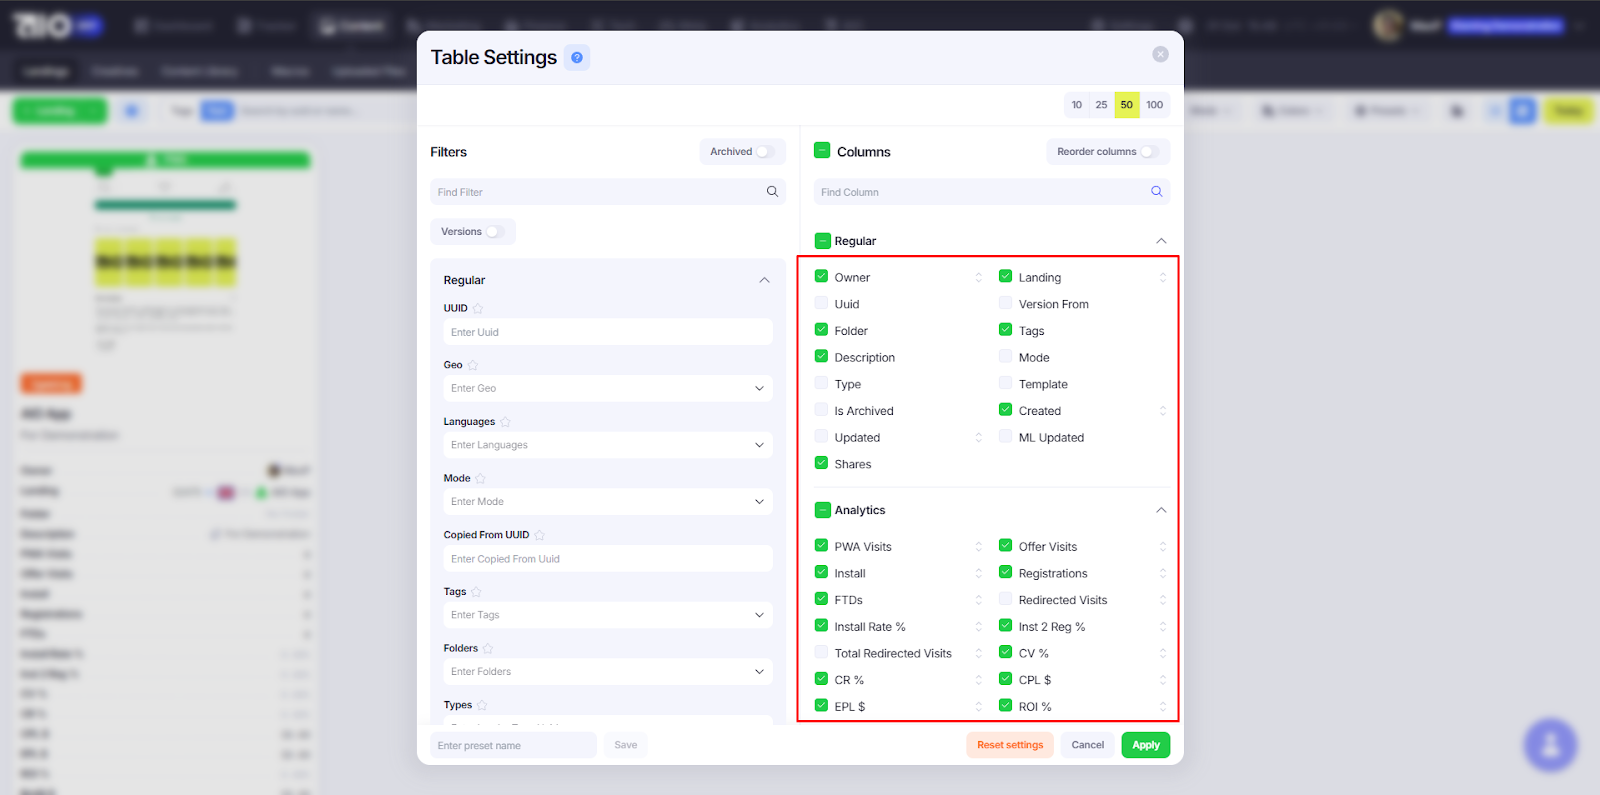The height and width of the screenshot is (795, 1600).
Task: Click the Apply button
Action: click(1145, 745)
